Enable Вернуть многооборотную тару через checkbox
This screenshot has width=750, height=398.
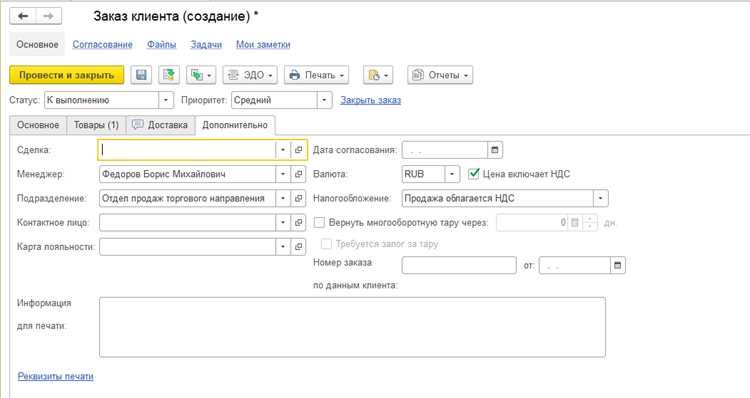pyautogui.click(x=319, y=222)
